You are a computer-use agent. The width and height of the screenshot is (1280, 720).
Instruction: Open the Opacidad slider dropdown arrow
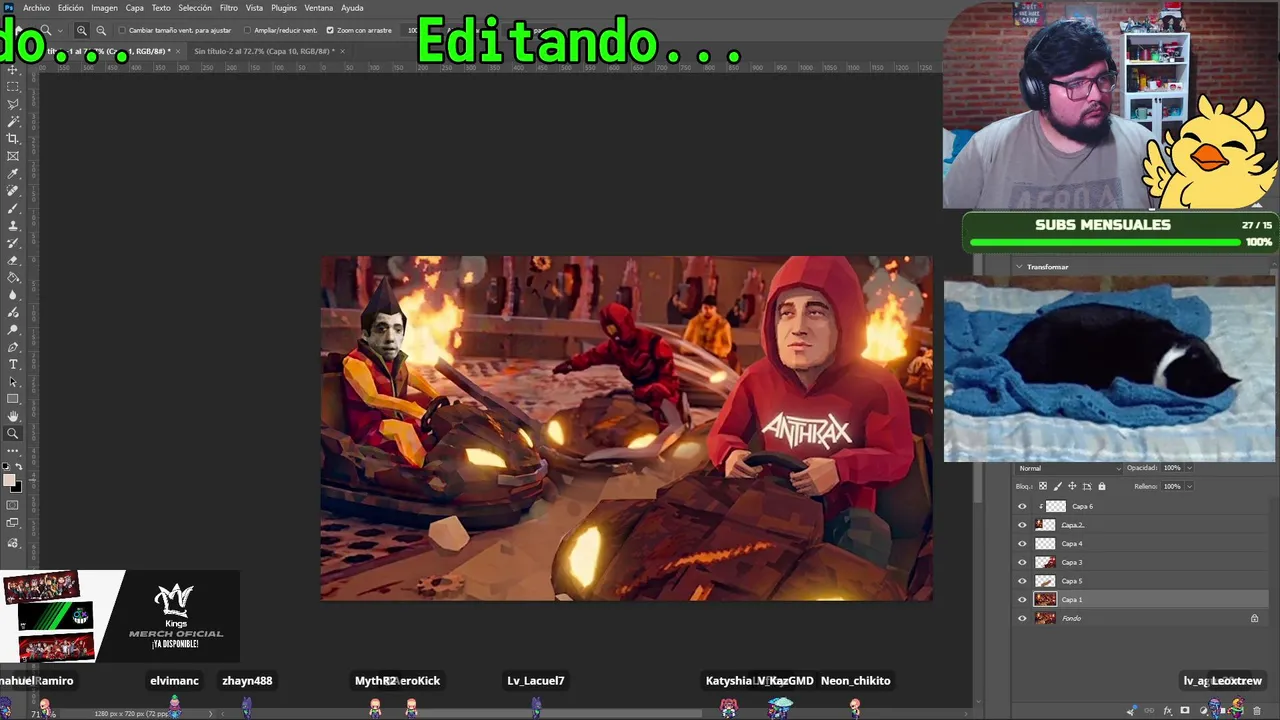1189,468
